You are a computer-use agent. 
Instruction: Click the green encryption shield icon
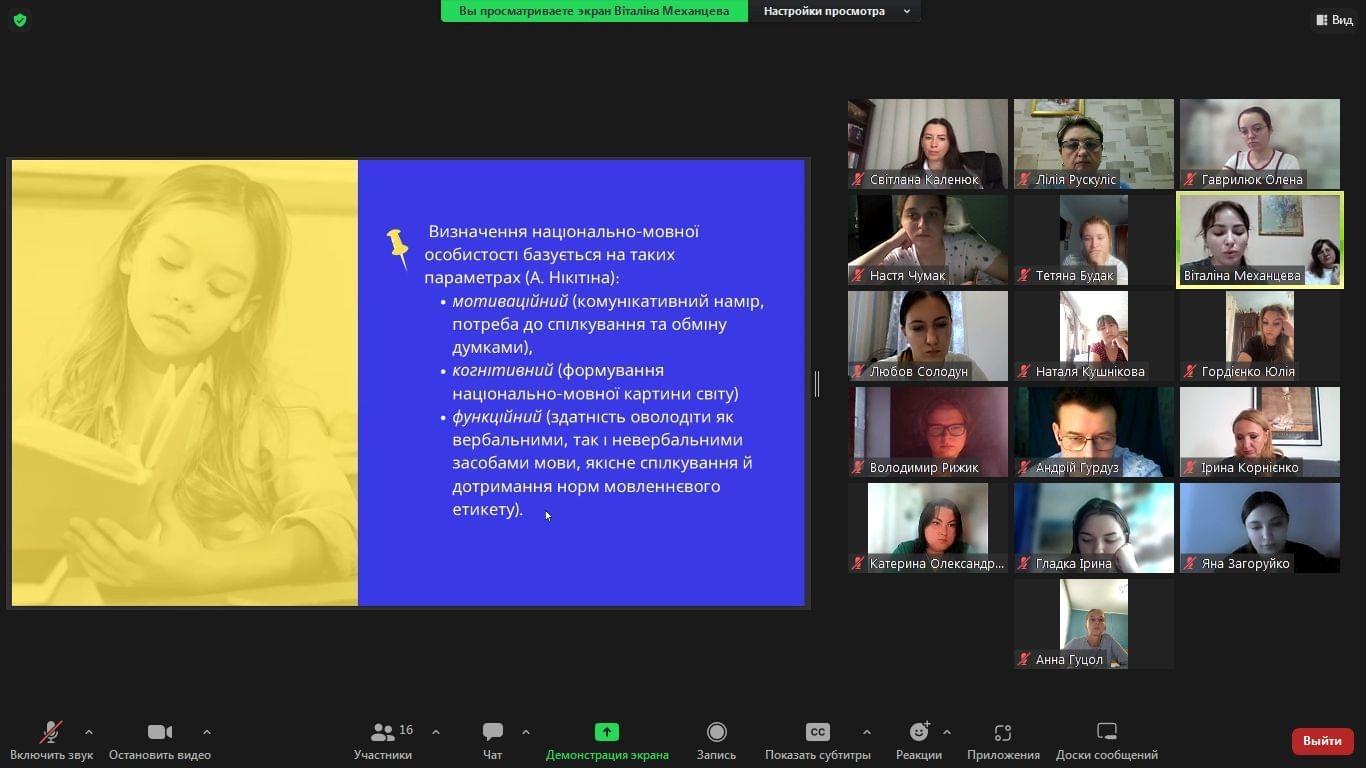point(20,20)
